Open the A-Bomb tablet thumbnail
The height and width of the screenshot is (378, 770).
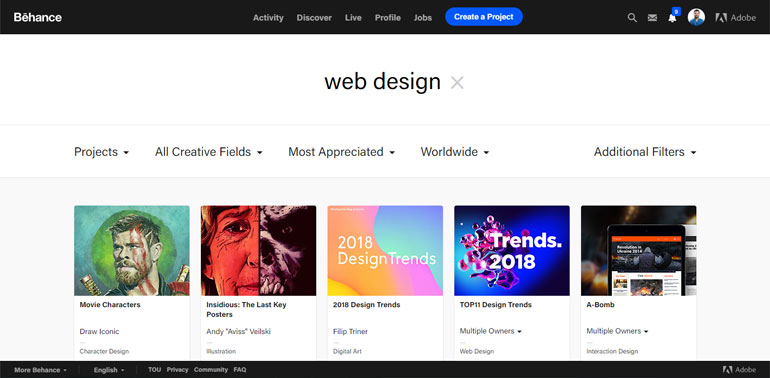pyautogui.click(x=638, y=250)
